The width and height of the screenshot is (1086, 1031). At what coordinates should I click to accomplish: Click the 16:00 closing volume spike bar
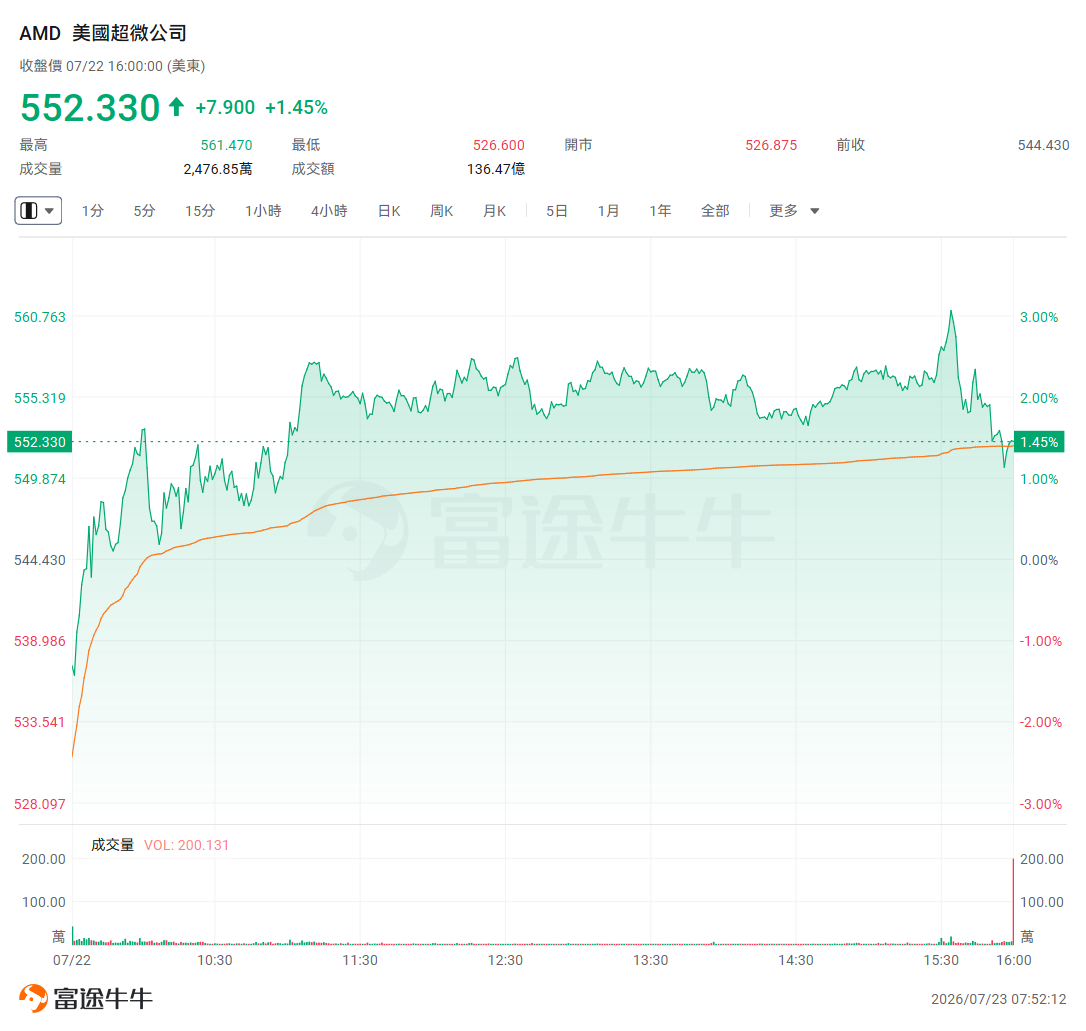[x=1013, y=902]
